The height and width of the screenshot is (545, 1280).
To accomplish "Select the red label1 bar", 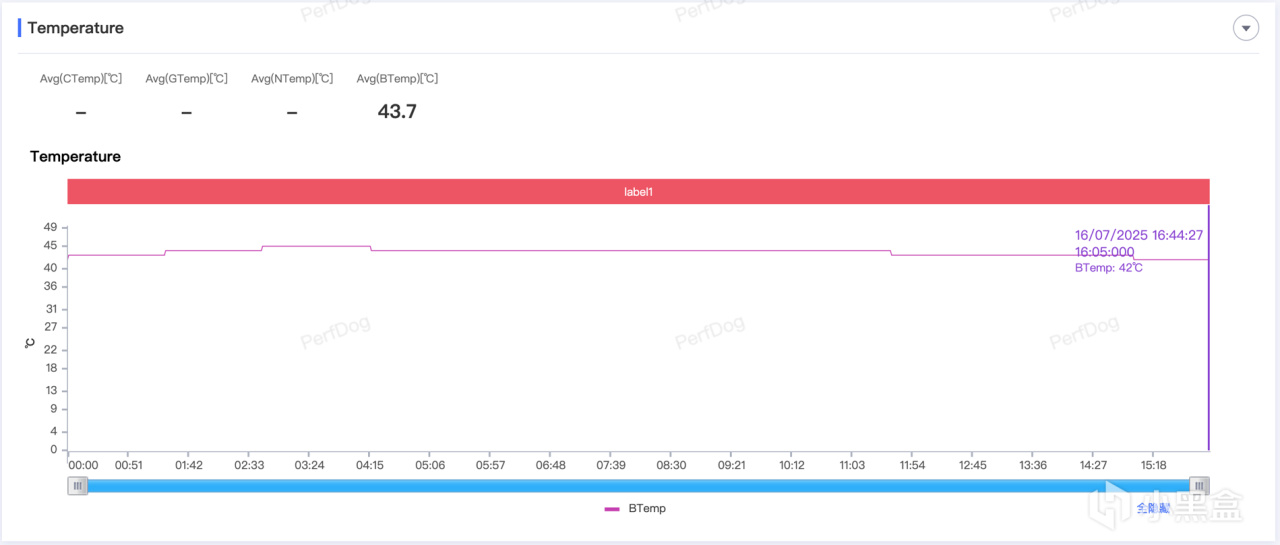I will click(638, 191).
